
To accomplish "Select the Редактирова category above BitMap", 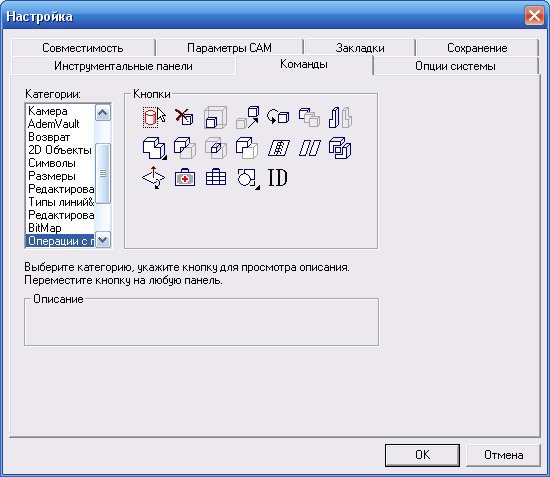I will tap(60, 215).
